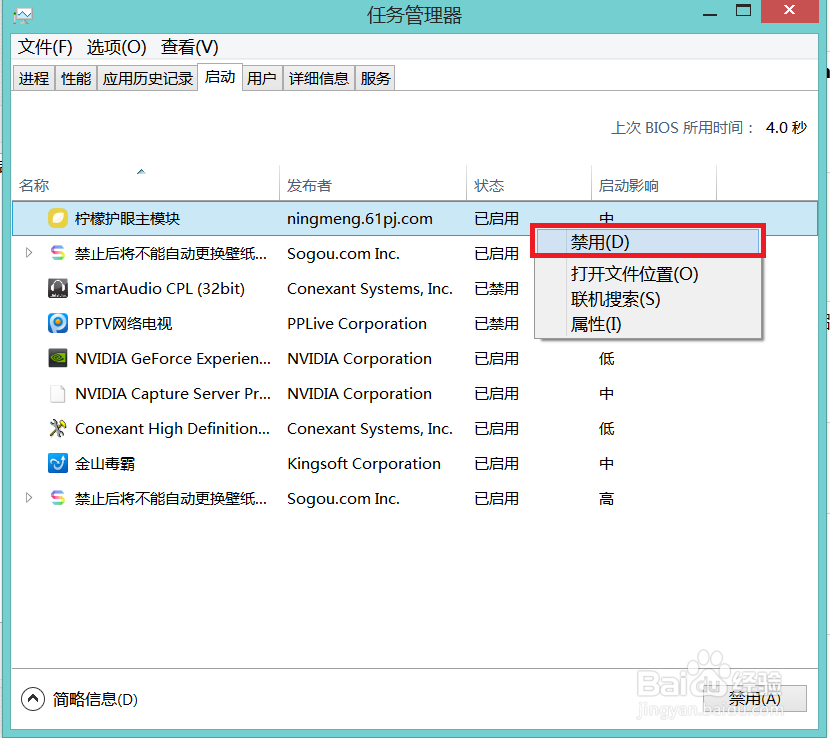Switch to the 服务 tab
This screenshot has height=738, width=830.
pos(375,78)
